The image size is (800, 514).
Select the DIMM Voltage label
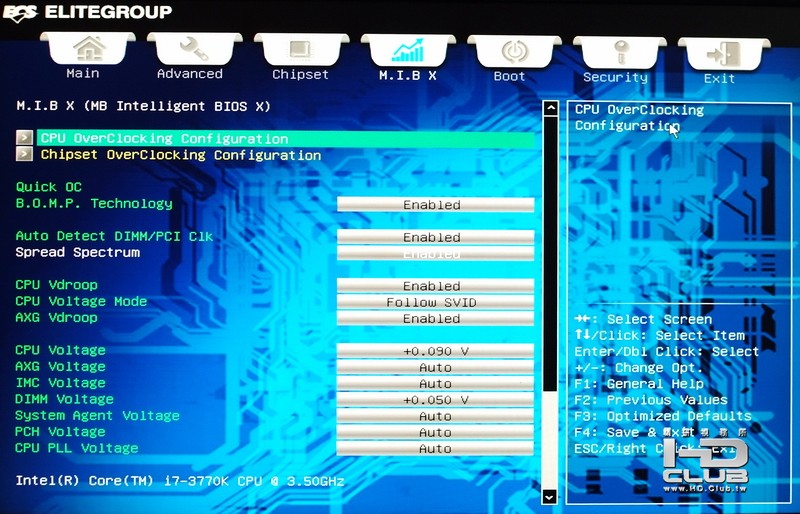(64, 399)
